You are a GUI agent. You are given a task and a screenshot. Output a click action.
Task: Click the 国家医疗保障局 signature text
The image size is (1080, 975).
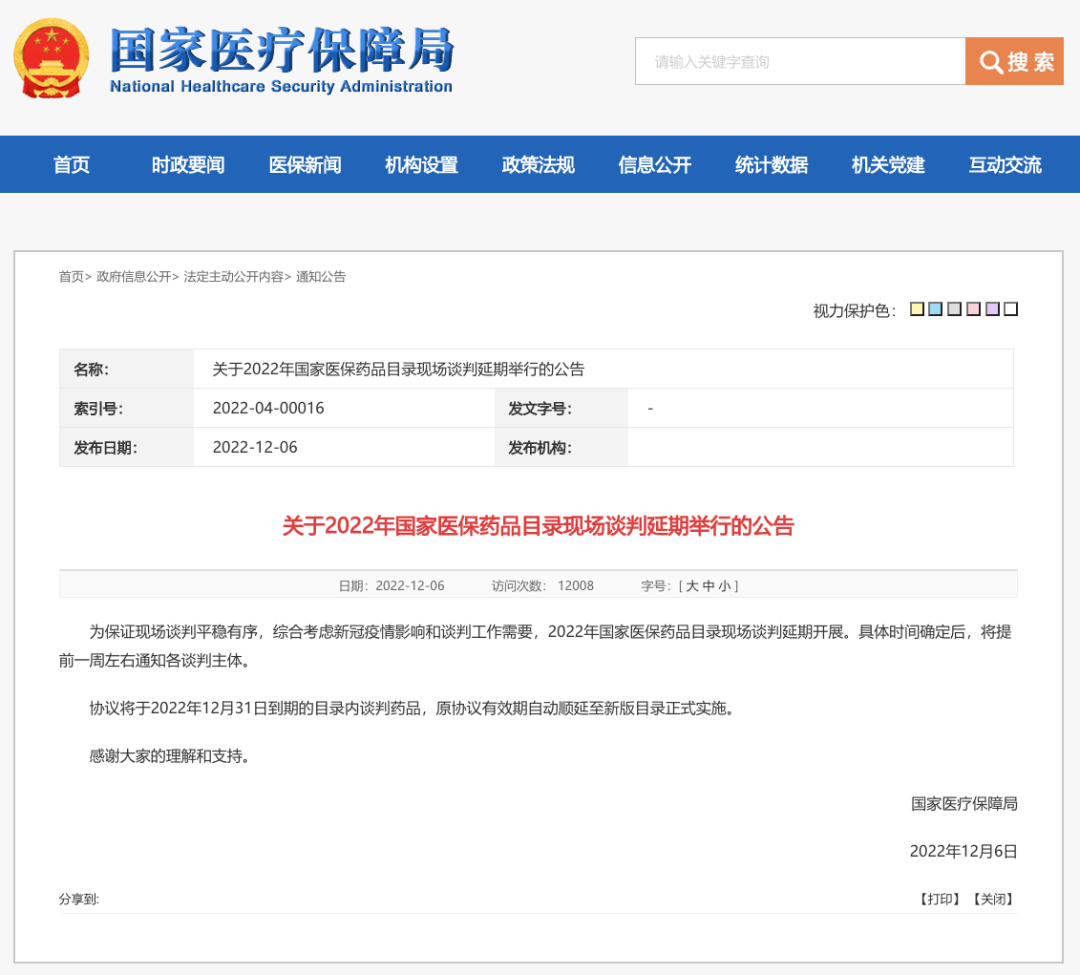(x=964, y=804)
